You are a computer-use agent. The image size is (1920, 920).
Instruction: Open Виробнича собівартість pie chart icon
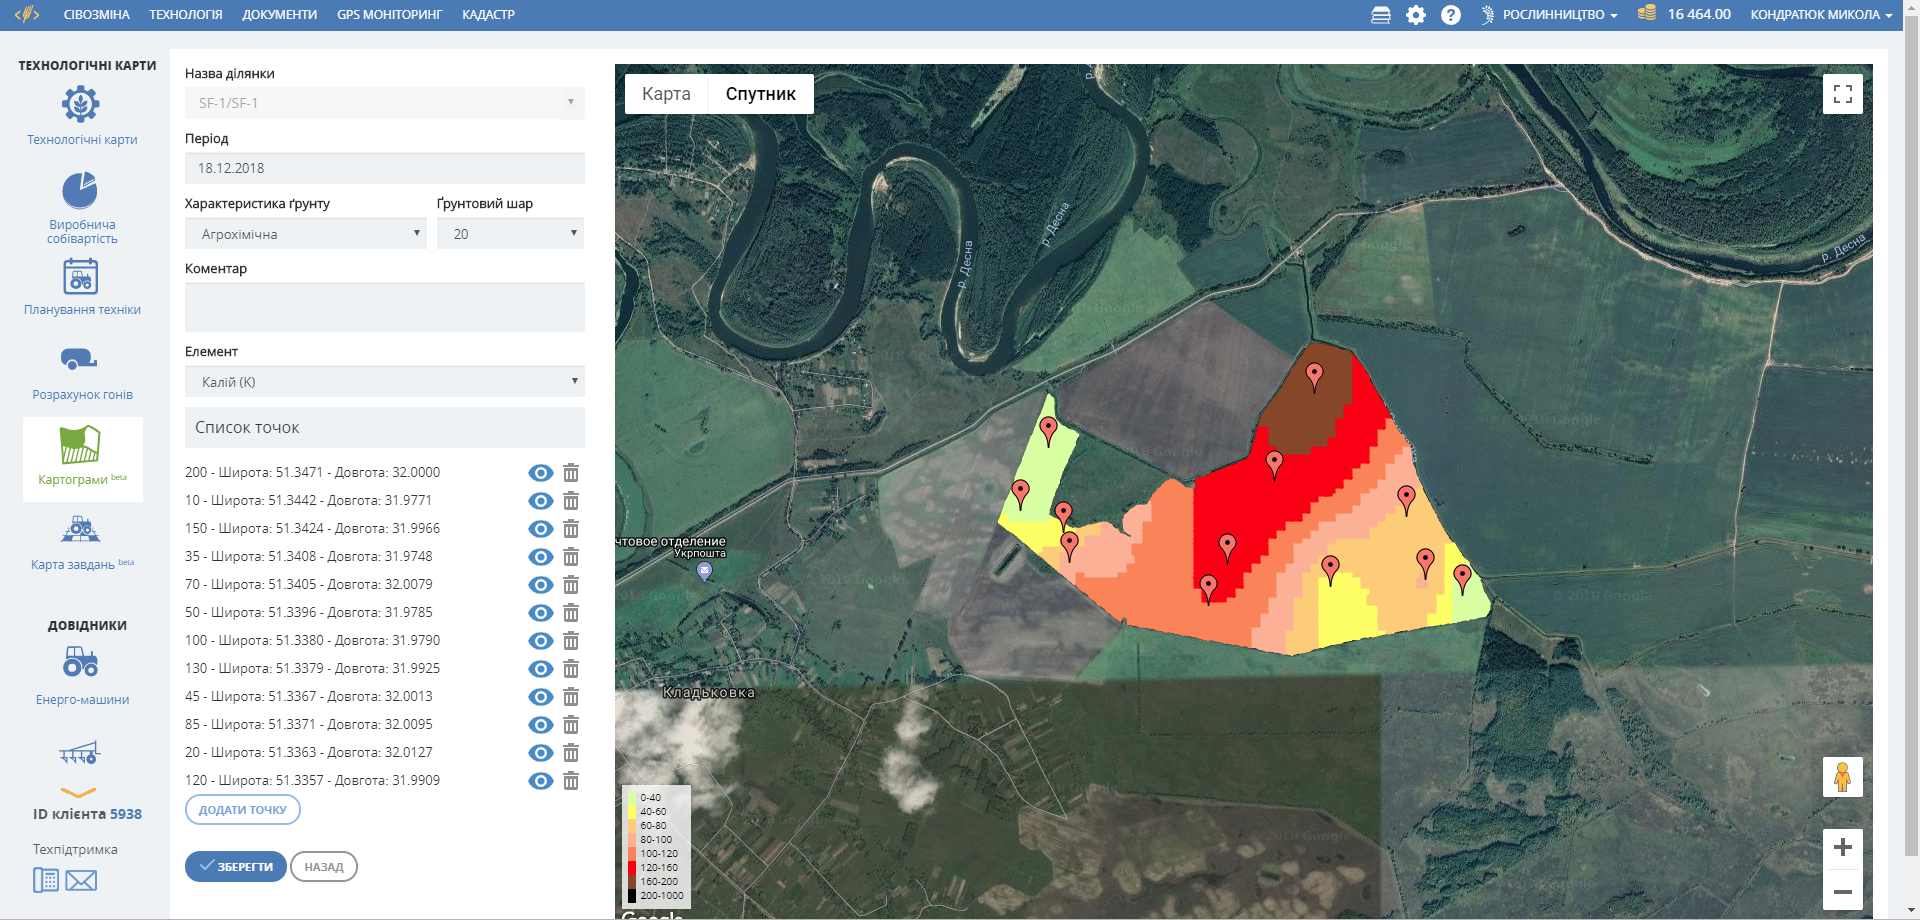click(80, 190)
